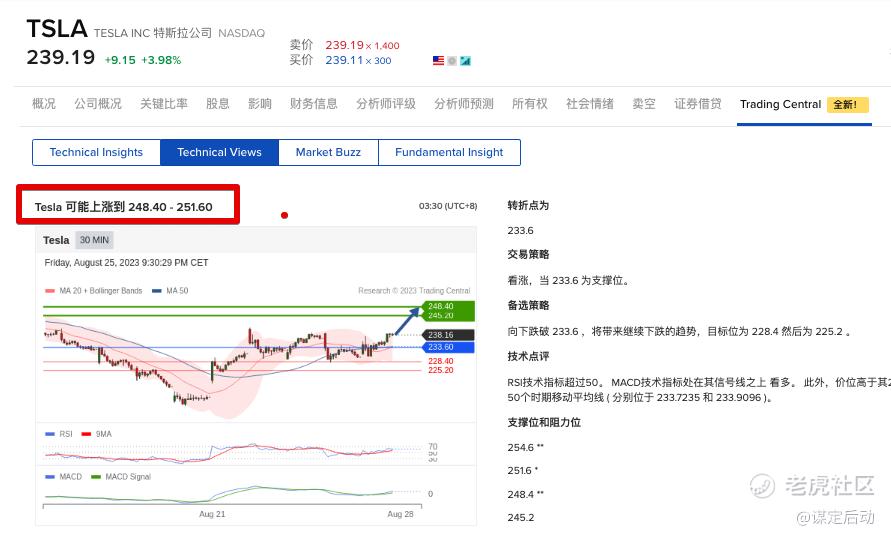Switch to the 卖空 tab
The image size is (891, 537).
click(644, 104)
